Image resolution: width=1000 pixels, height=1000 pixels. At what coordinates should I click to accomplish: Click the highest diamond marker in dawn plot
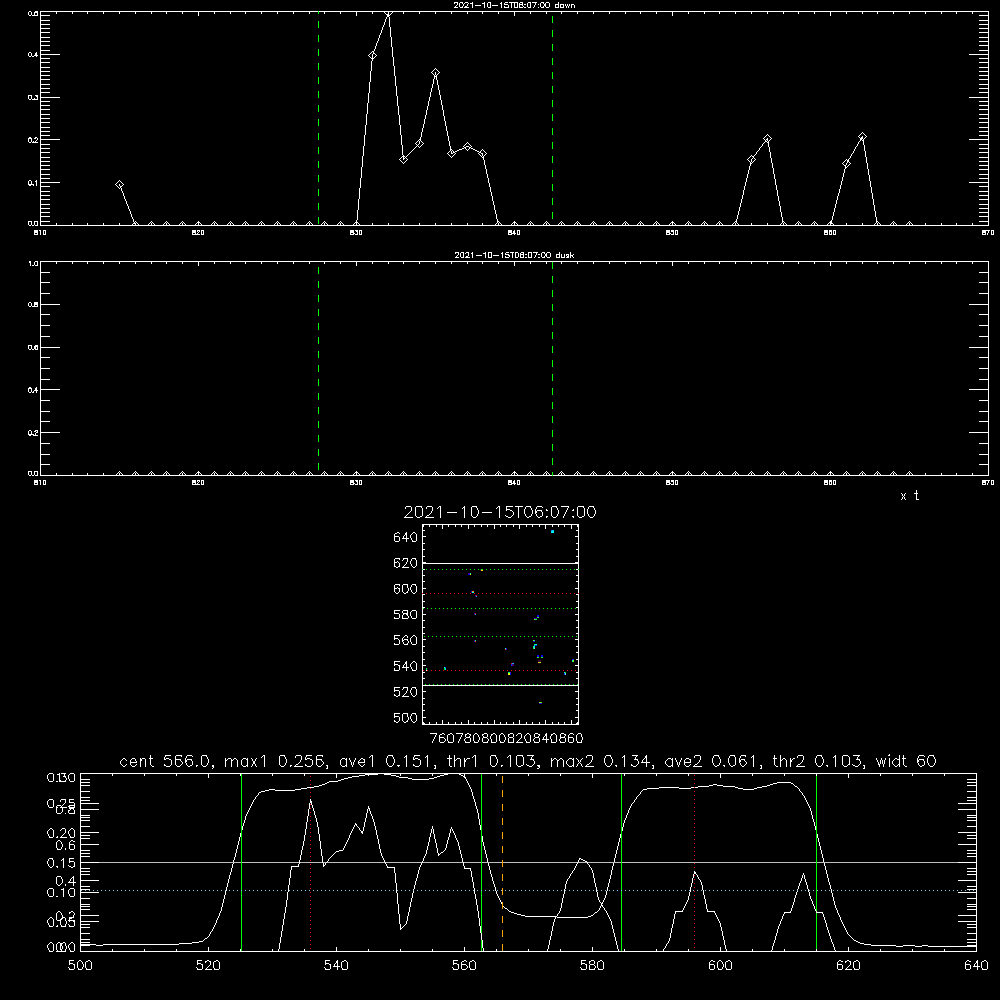click(388, 12)
